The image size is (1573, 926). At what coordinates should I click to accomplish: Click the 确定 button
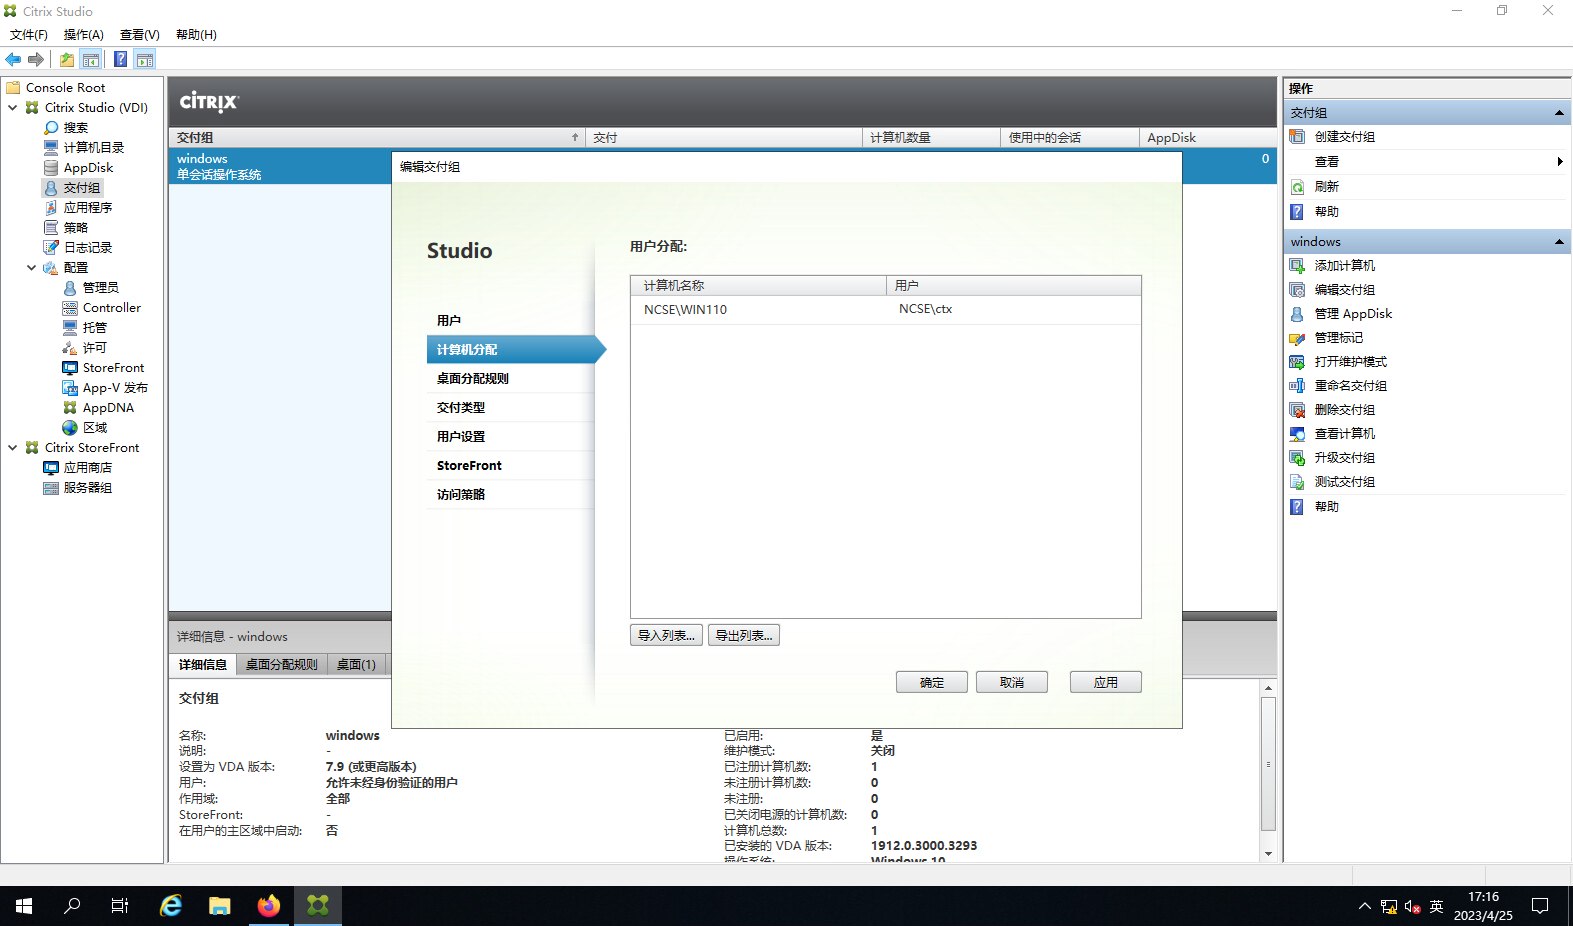click(x=931, y=682)
